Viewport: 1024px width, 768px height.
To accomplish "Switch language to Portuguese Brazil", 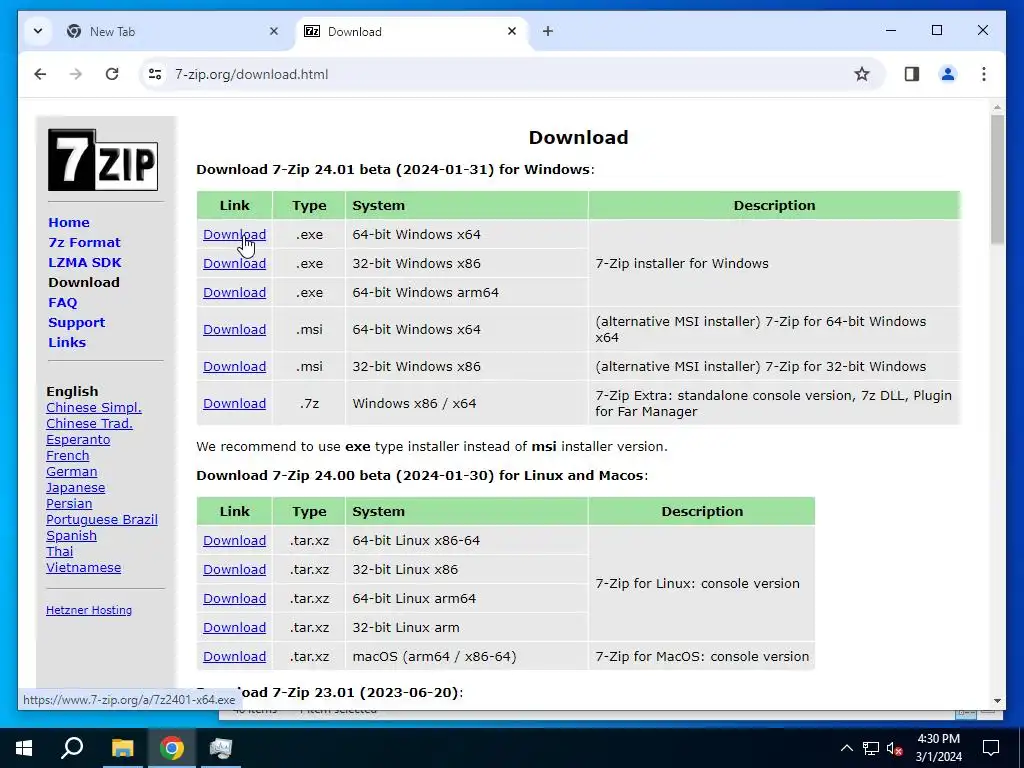I will pos(102,520).
